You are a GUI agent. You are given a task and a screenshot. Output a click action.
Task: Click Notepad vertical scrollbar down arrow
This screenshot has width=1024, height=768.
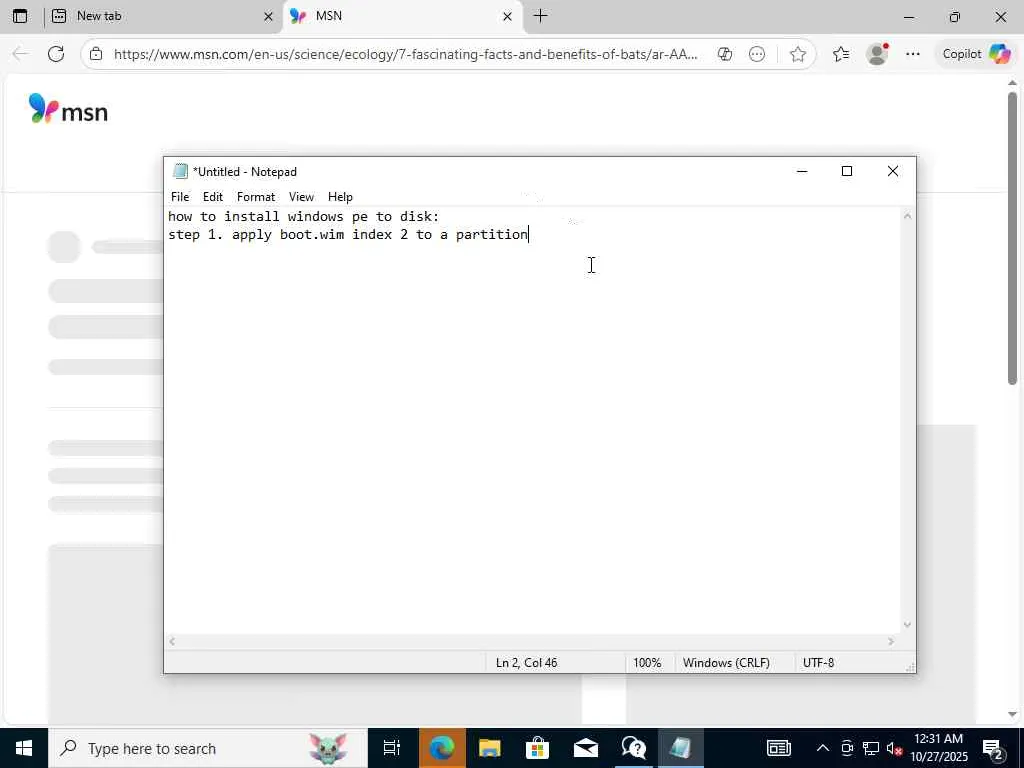[x=907, y=625]
